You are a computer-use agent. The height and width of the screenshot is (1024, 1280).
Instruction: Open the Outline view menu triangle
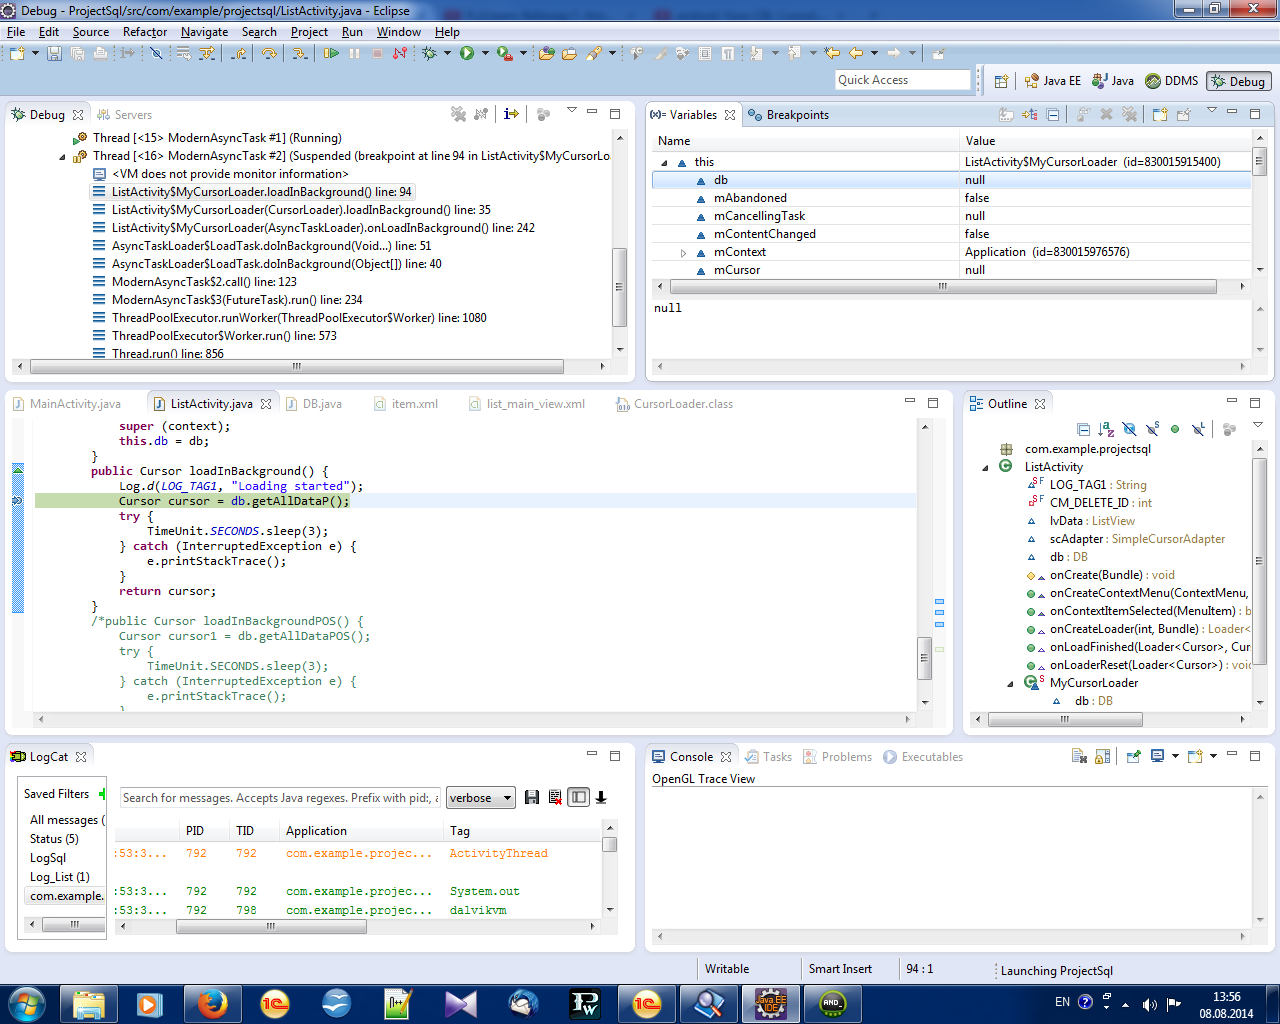(1258, 424)
